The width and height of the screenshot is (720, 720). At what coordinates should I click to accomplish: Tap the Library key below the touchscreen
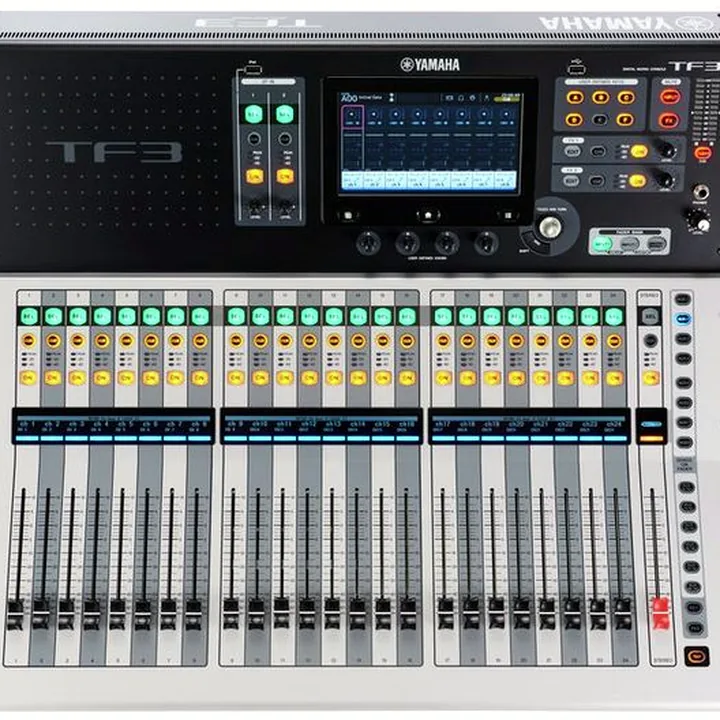pyautogui.click(x=349, y=215)
